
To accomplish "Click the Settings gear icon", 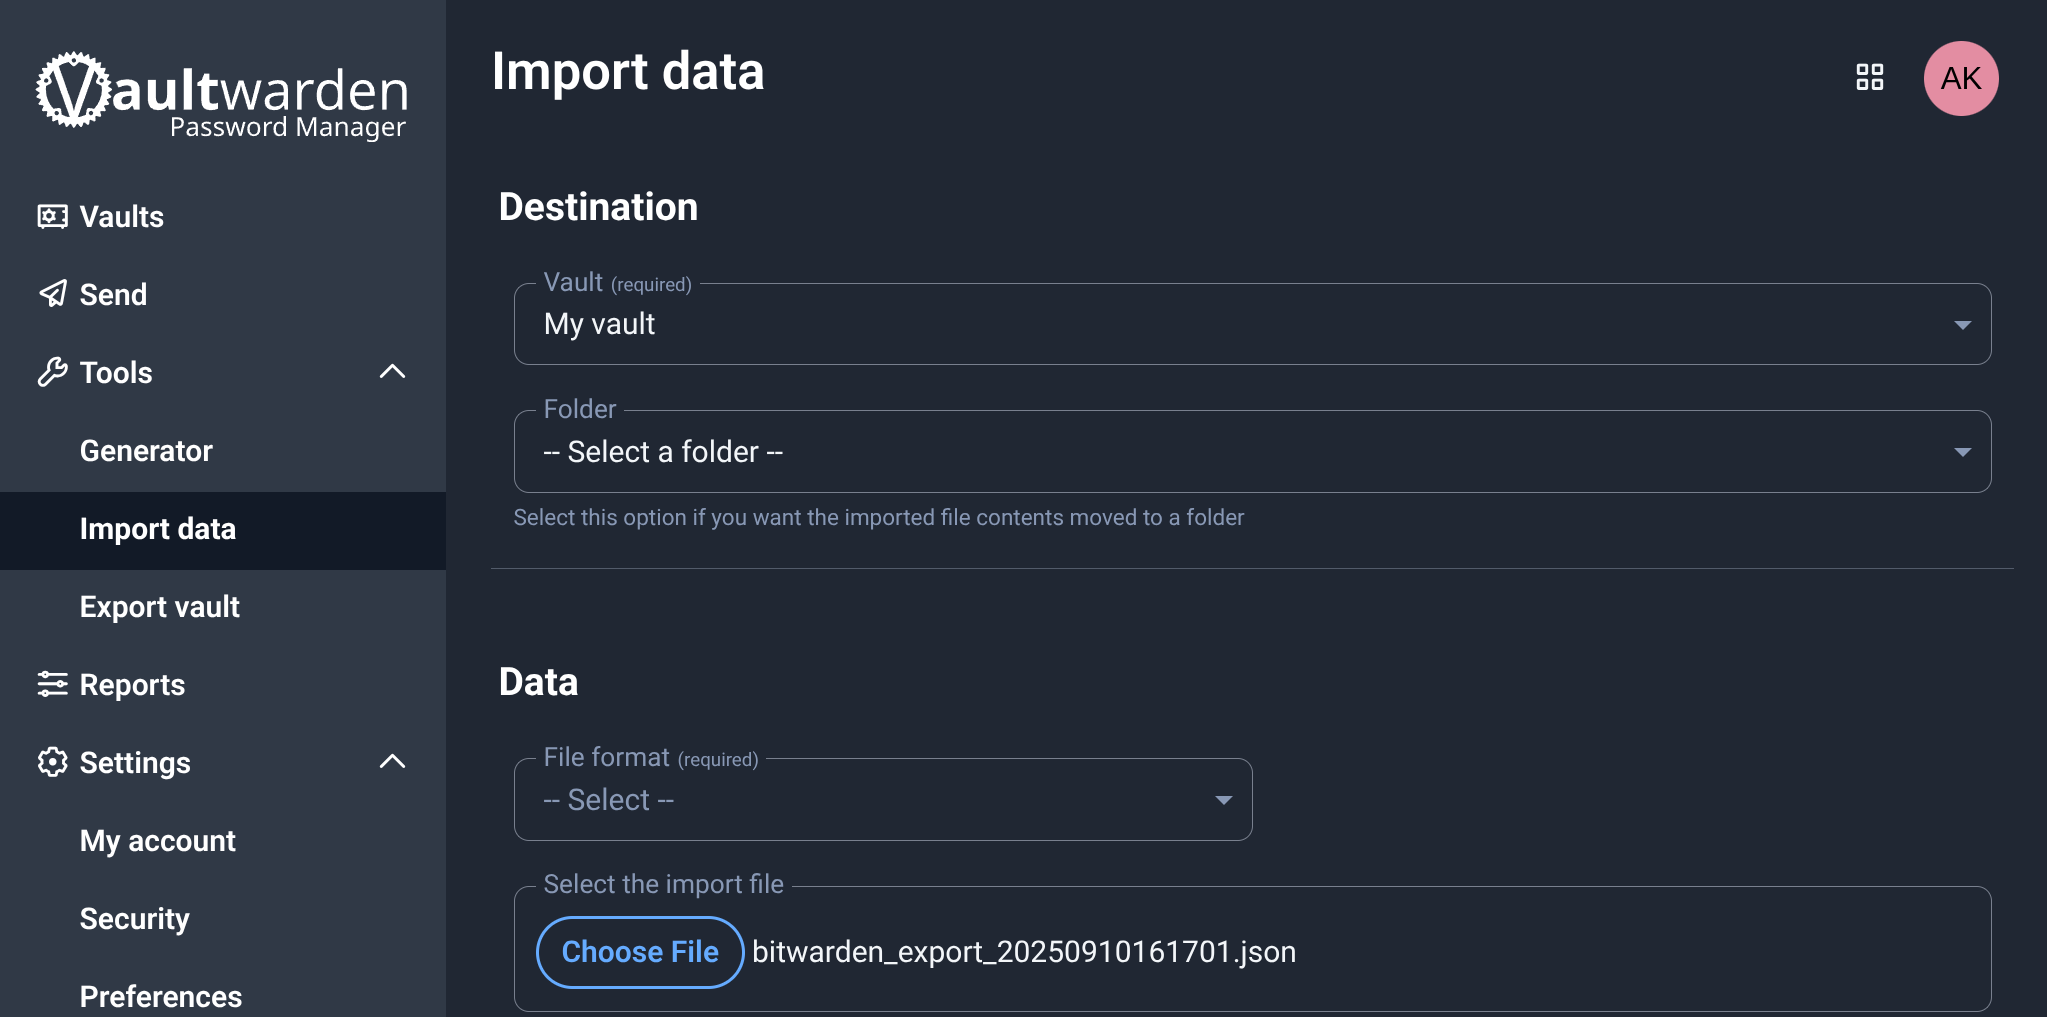I will tap(52, 762).
